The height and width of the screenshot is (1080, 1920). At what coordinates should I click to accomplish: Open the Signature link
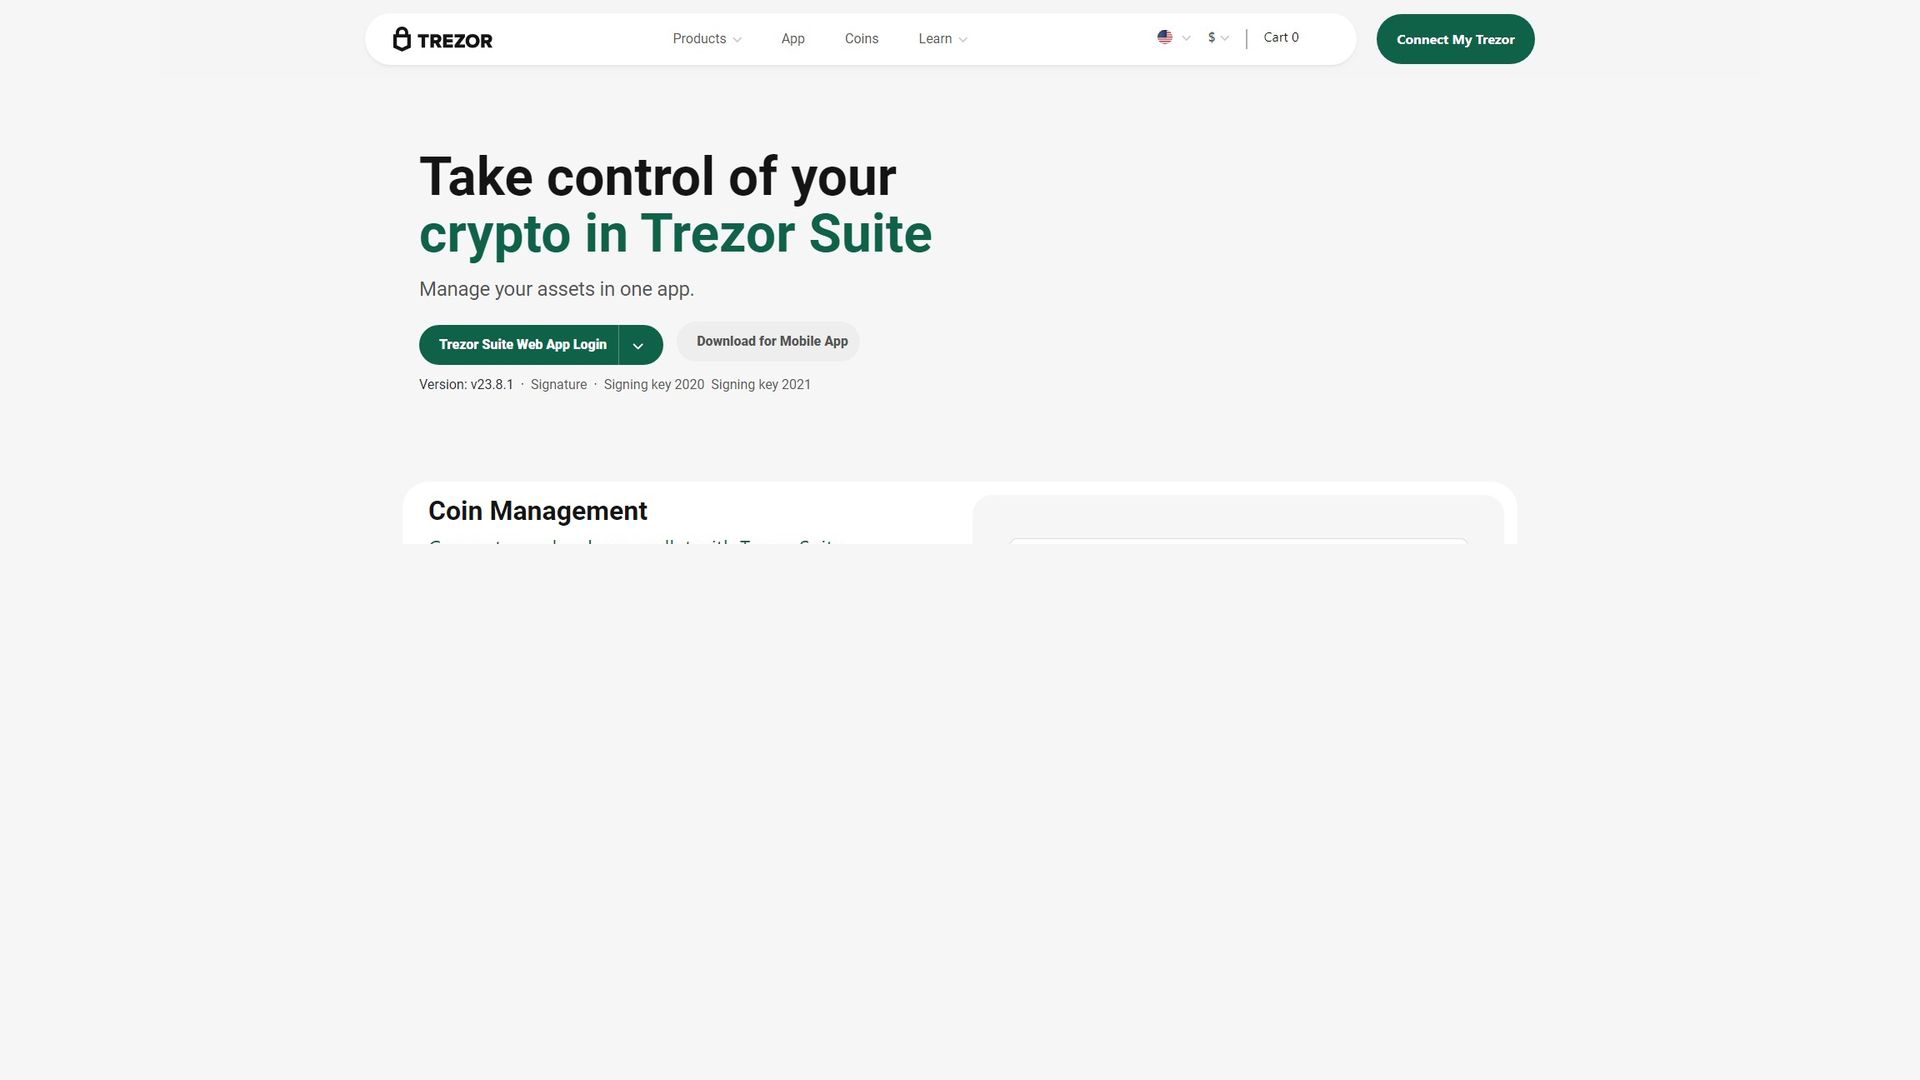point(558,385)
